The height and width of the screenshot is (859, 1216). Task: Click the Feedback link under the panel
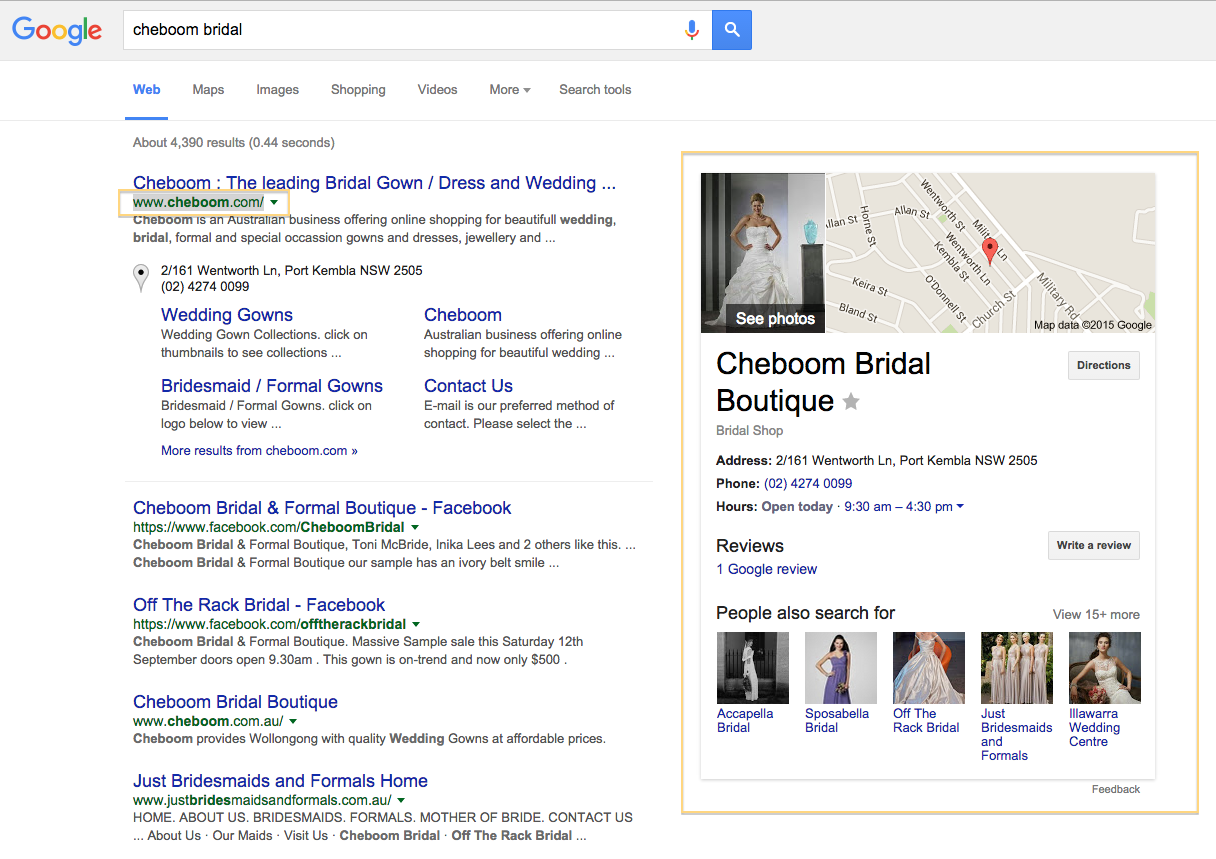(1116, 790)
